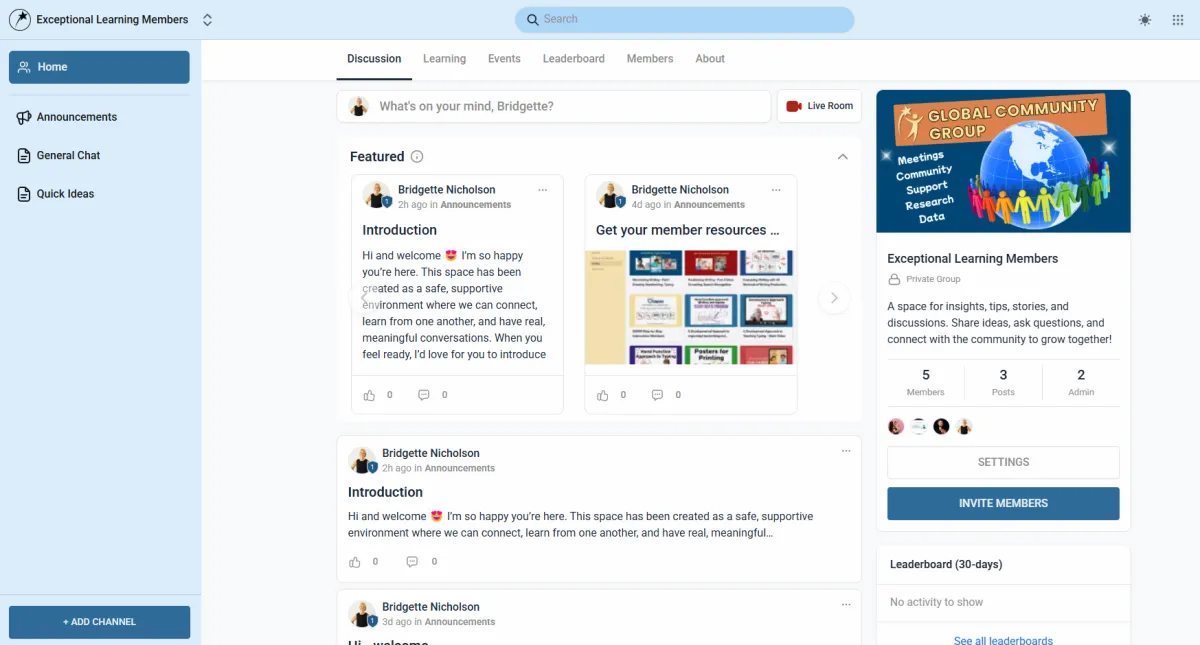Comment on the feed Introduction post
This screenshot has height=645, width=1200.
click(412, 562)
